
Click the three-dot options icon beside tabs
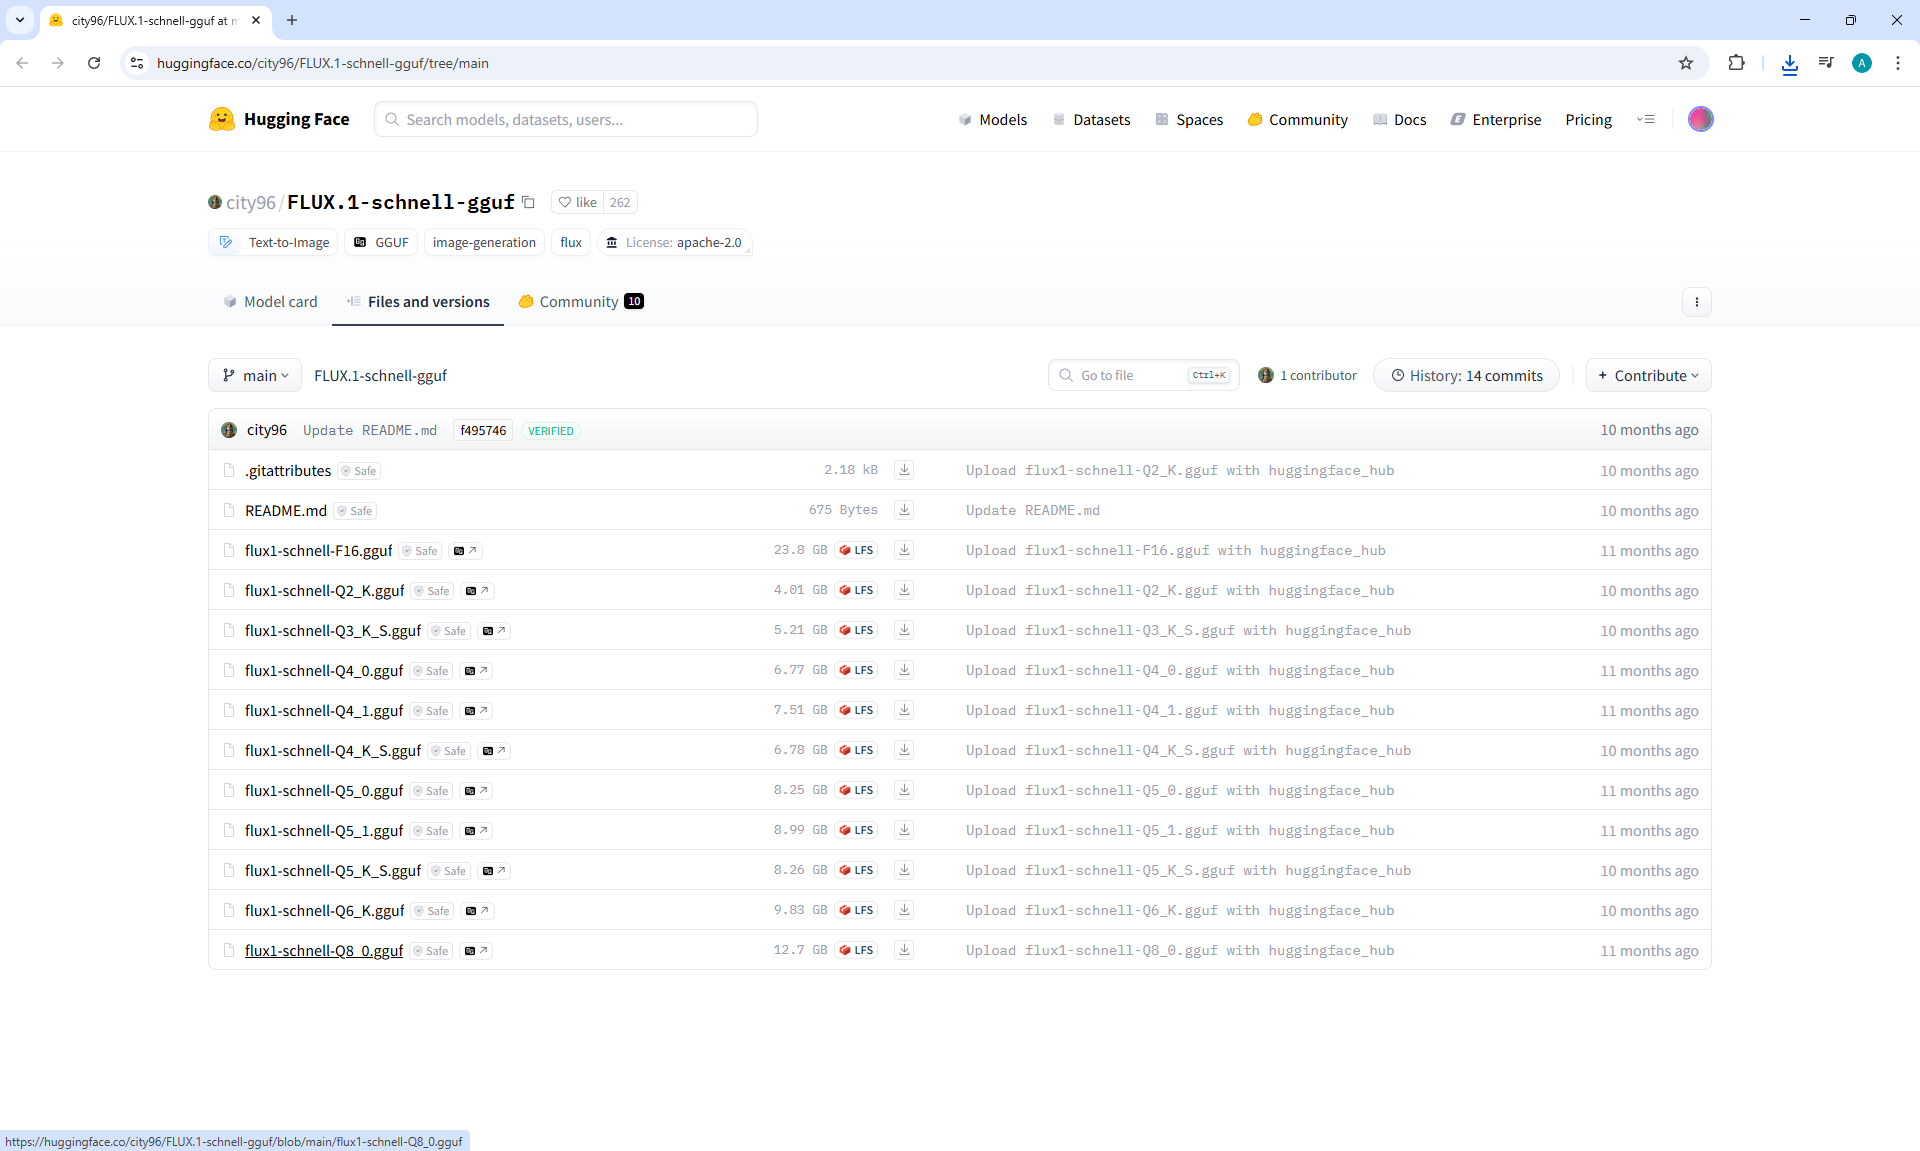(1696, 302)
